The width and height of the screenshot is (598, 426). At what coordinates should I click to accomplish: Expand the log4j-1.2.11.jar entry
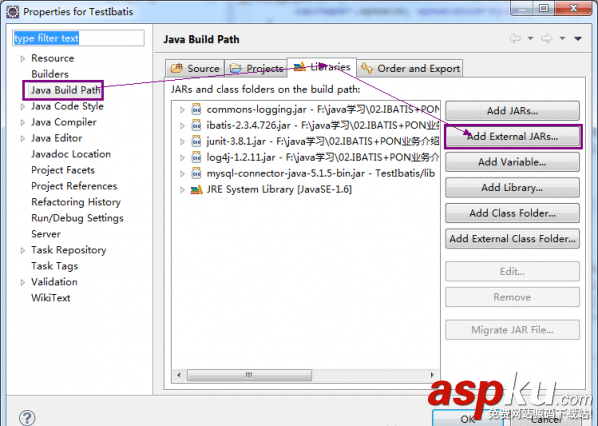coord(182,158)
